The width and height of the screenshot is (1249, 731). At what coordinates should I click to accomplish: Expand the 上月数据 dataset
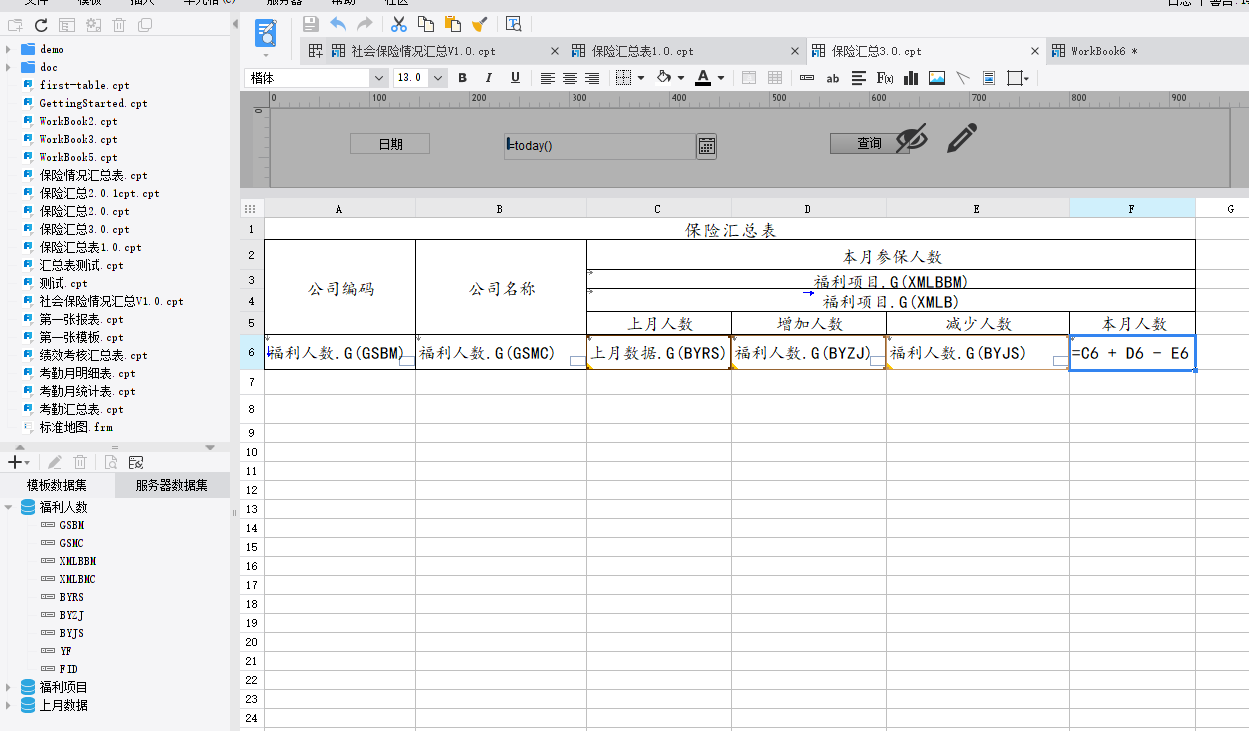coord(8,705)
